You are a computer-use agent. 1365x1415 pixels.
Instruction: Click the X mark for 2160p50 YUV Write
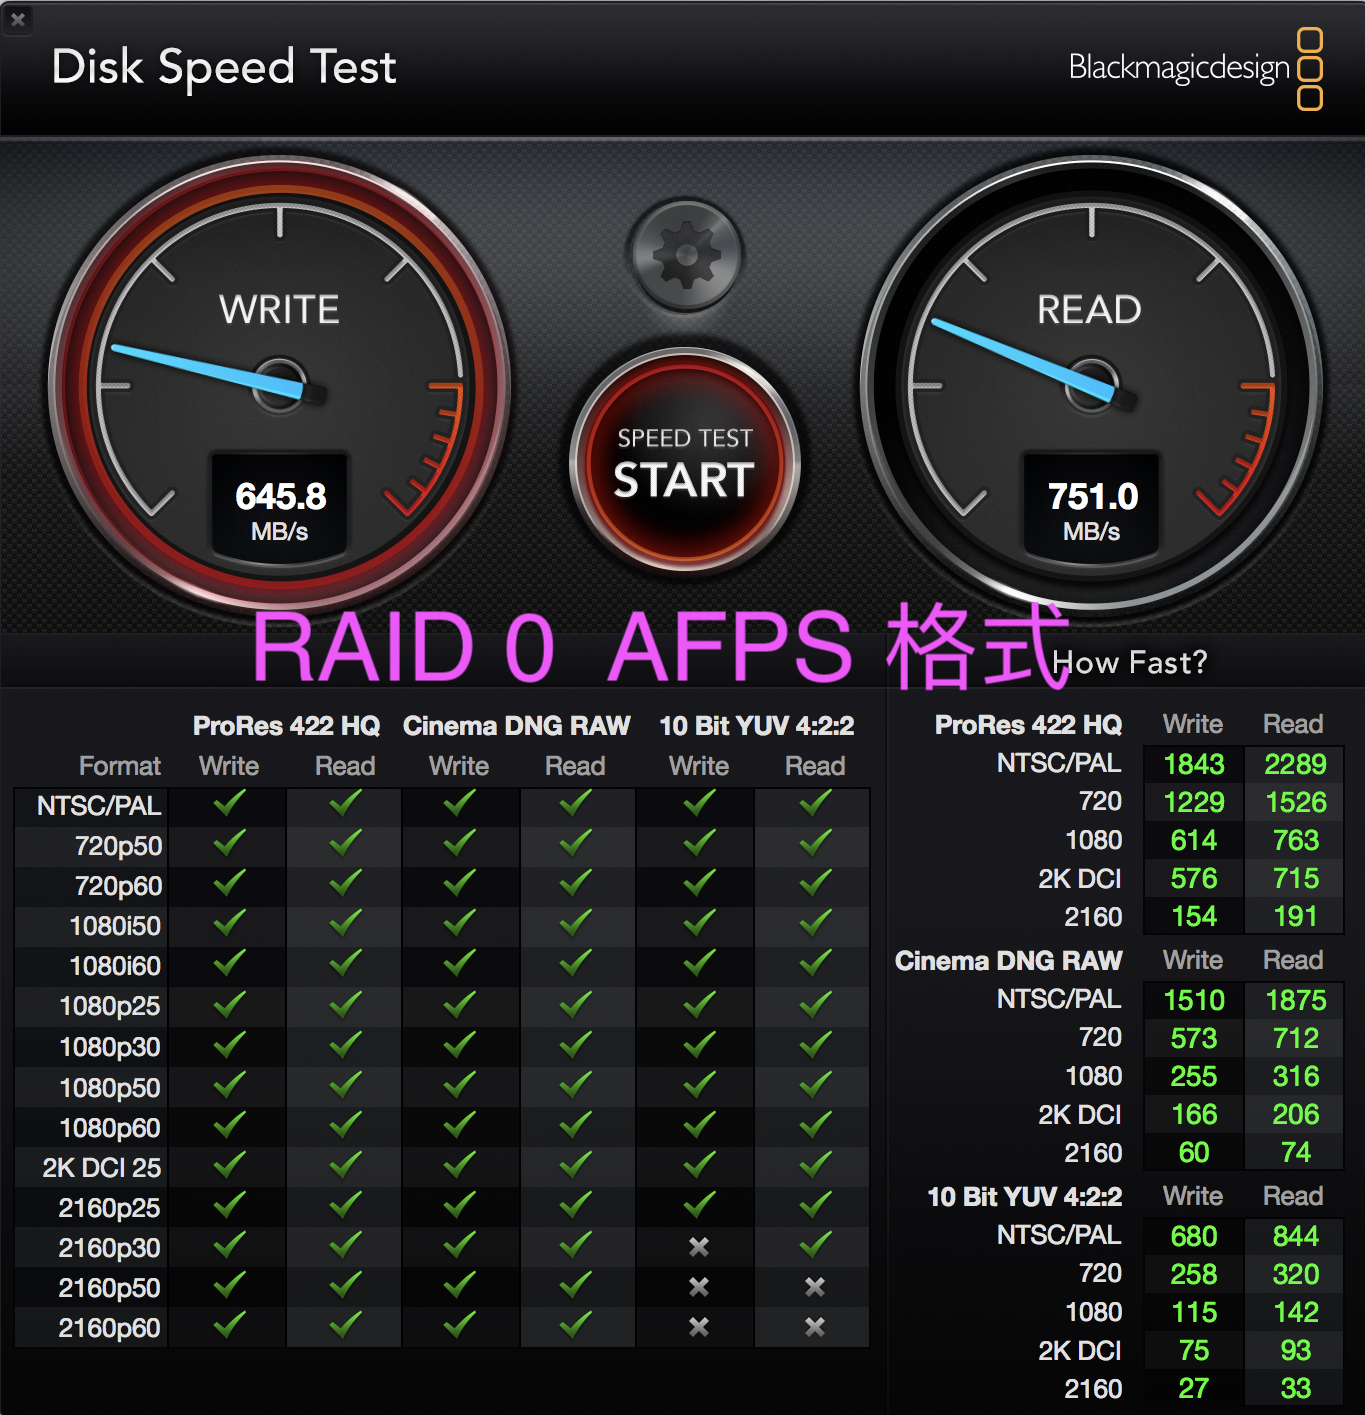(699, 1287)
